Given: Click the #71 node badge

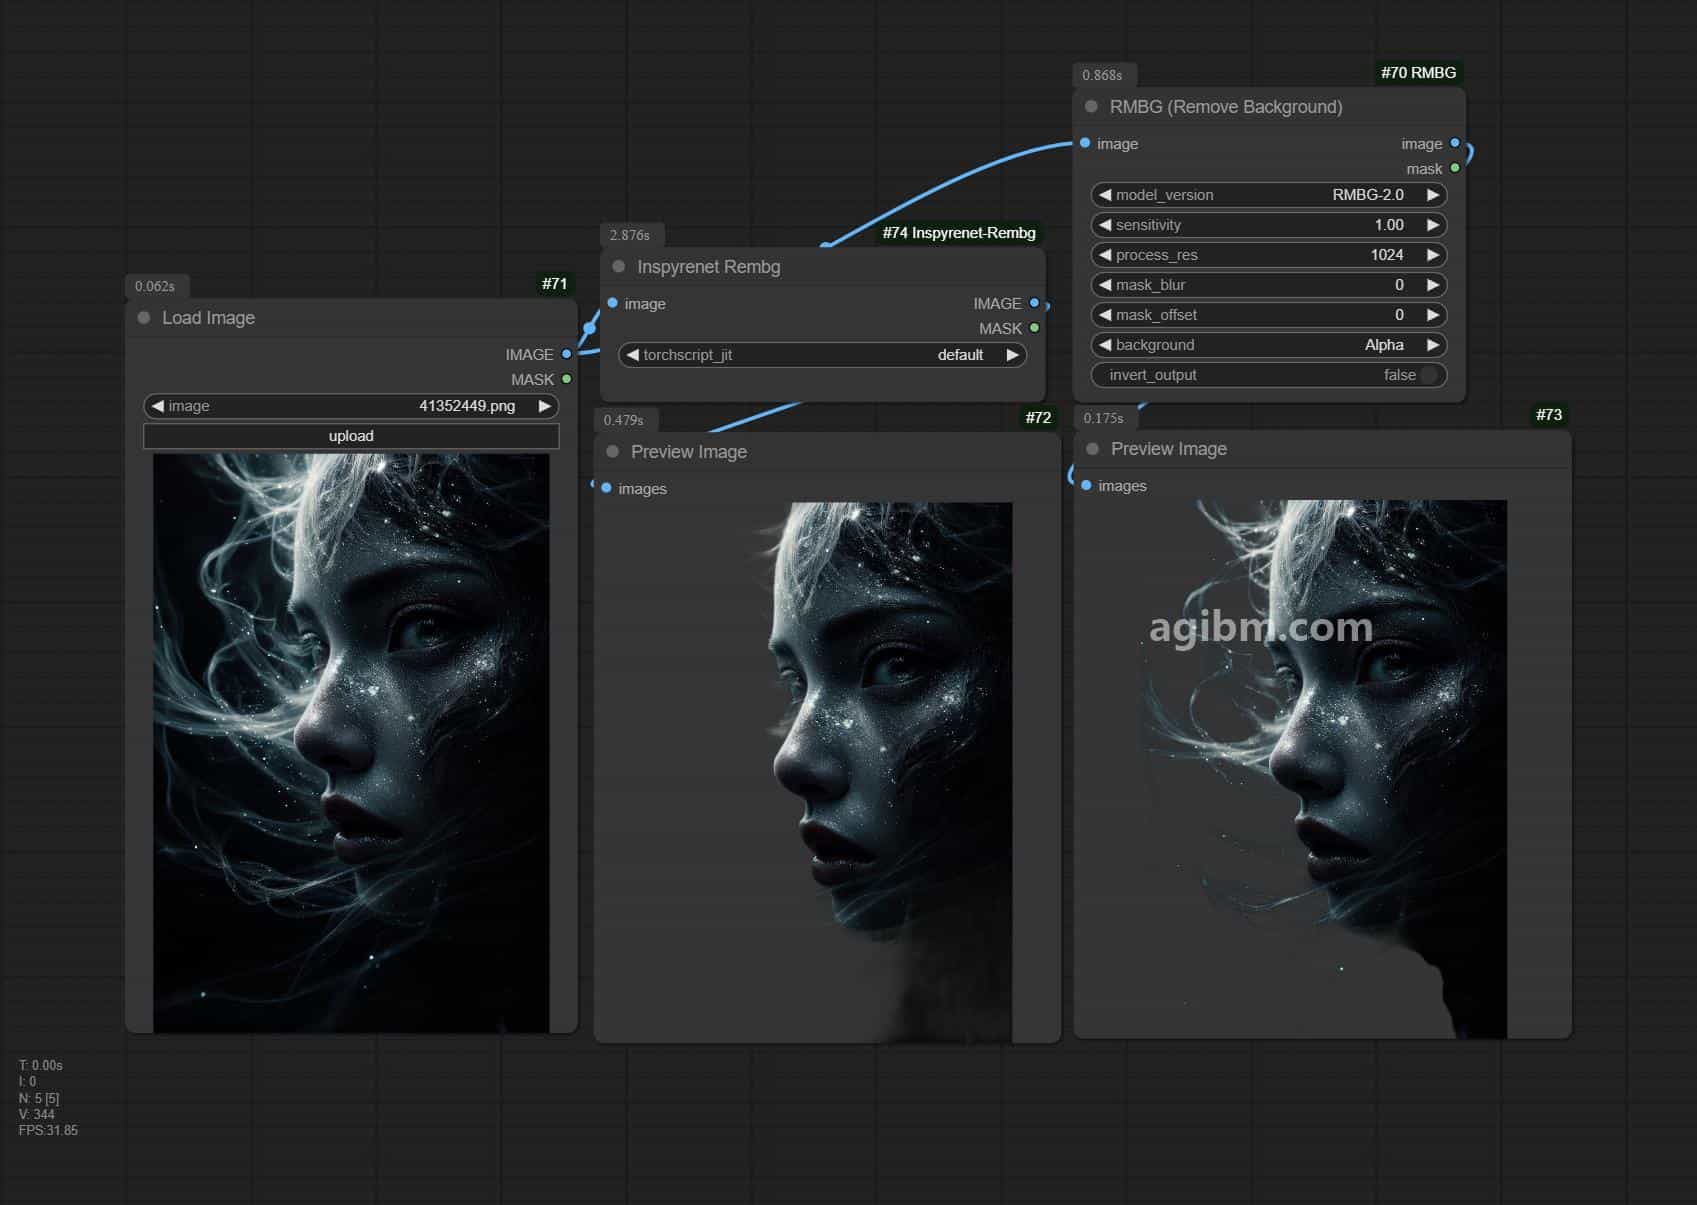Looking at the screenshot, I should point(554,284).
